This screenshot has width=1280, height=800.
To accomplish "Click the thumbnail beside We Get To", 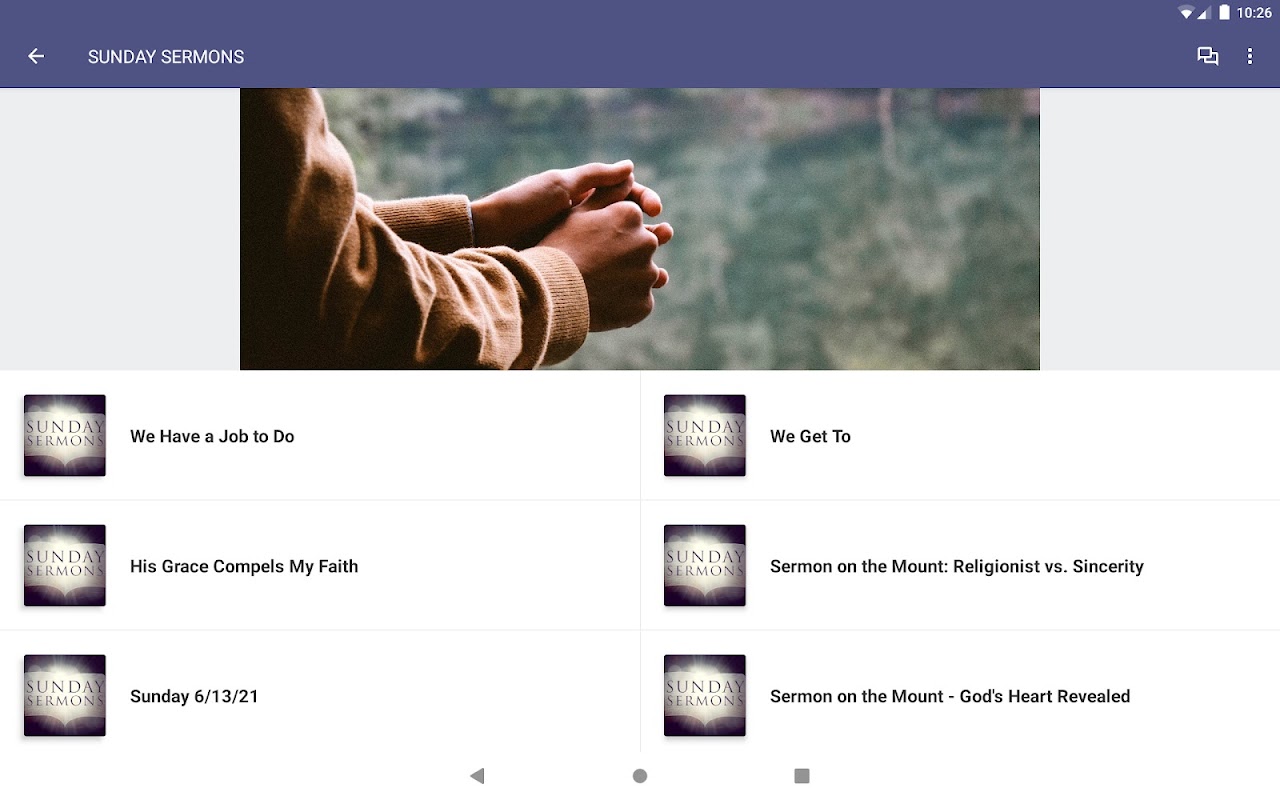I will pos(705,436).
